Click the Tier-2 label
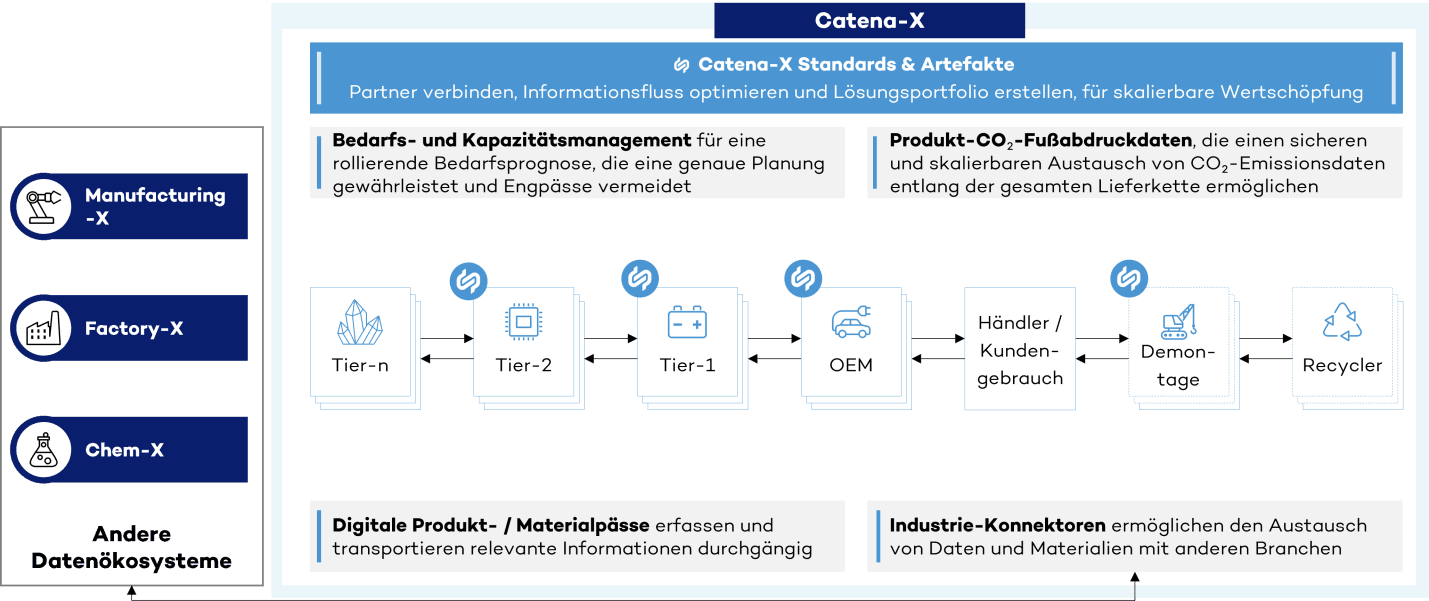This screenshot has height=601, width=1429. [523, 365]
